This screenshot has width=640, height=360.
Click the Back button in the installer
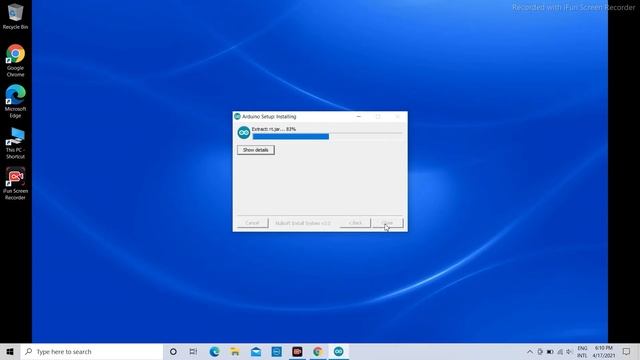(355, 223)
